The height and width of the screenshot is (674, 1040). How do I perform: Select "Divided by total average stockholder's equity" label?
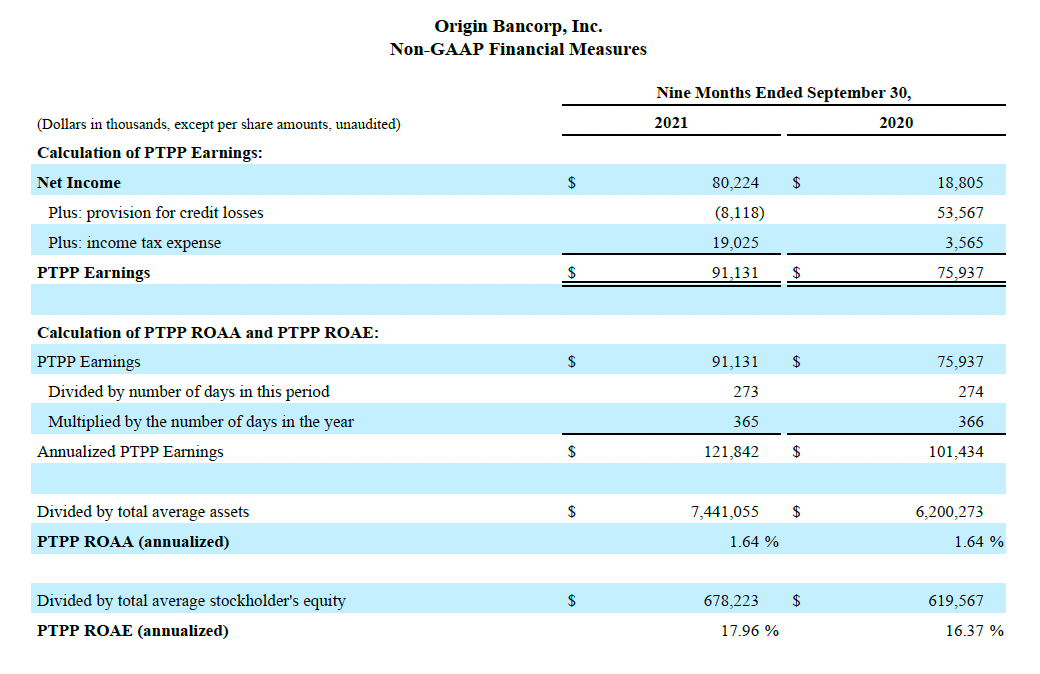(192, 601)
